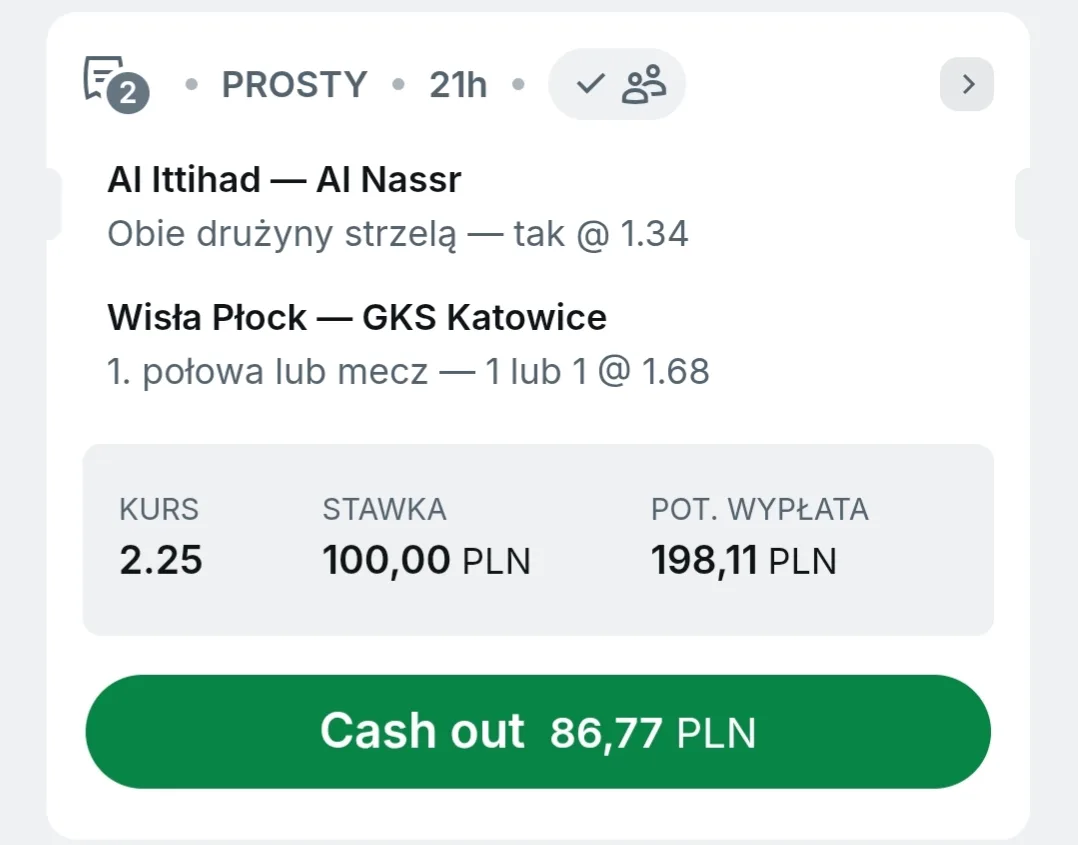
Task: Click the checkmark icon in the pill
Action: [x=591, y=85]
